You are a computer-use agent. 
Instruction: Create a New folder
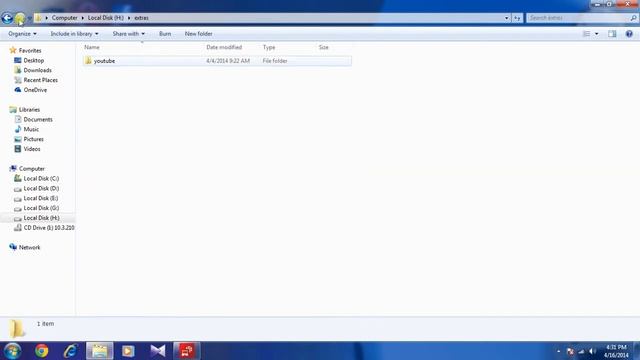(x=198, y=34)
